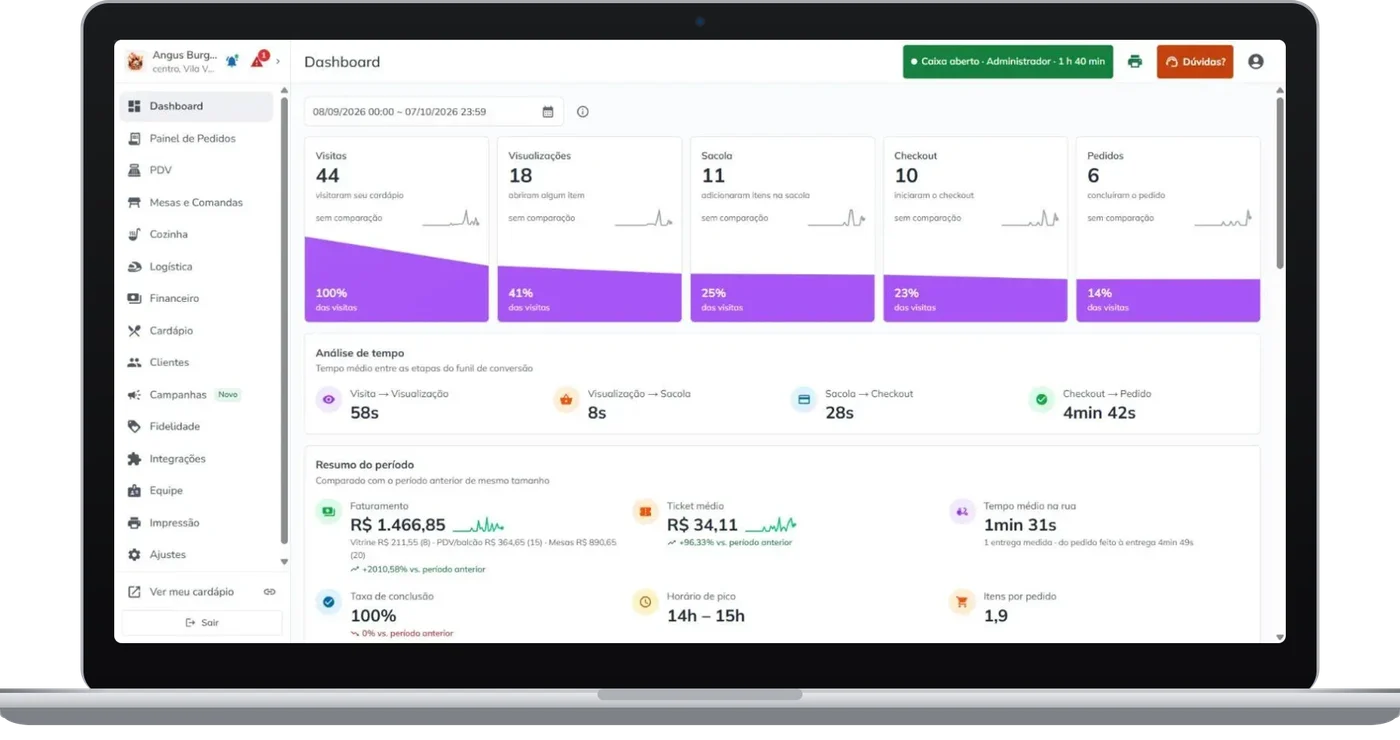
Task: Click the Ajustes gear icon
Action: pos(134,555)
